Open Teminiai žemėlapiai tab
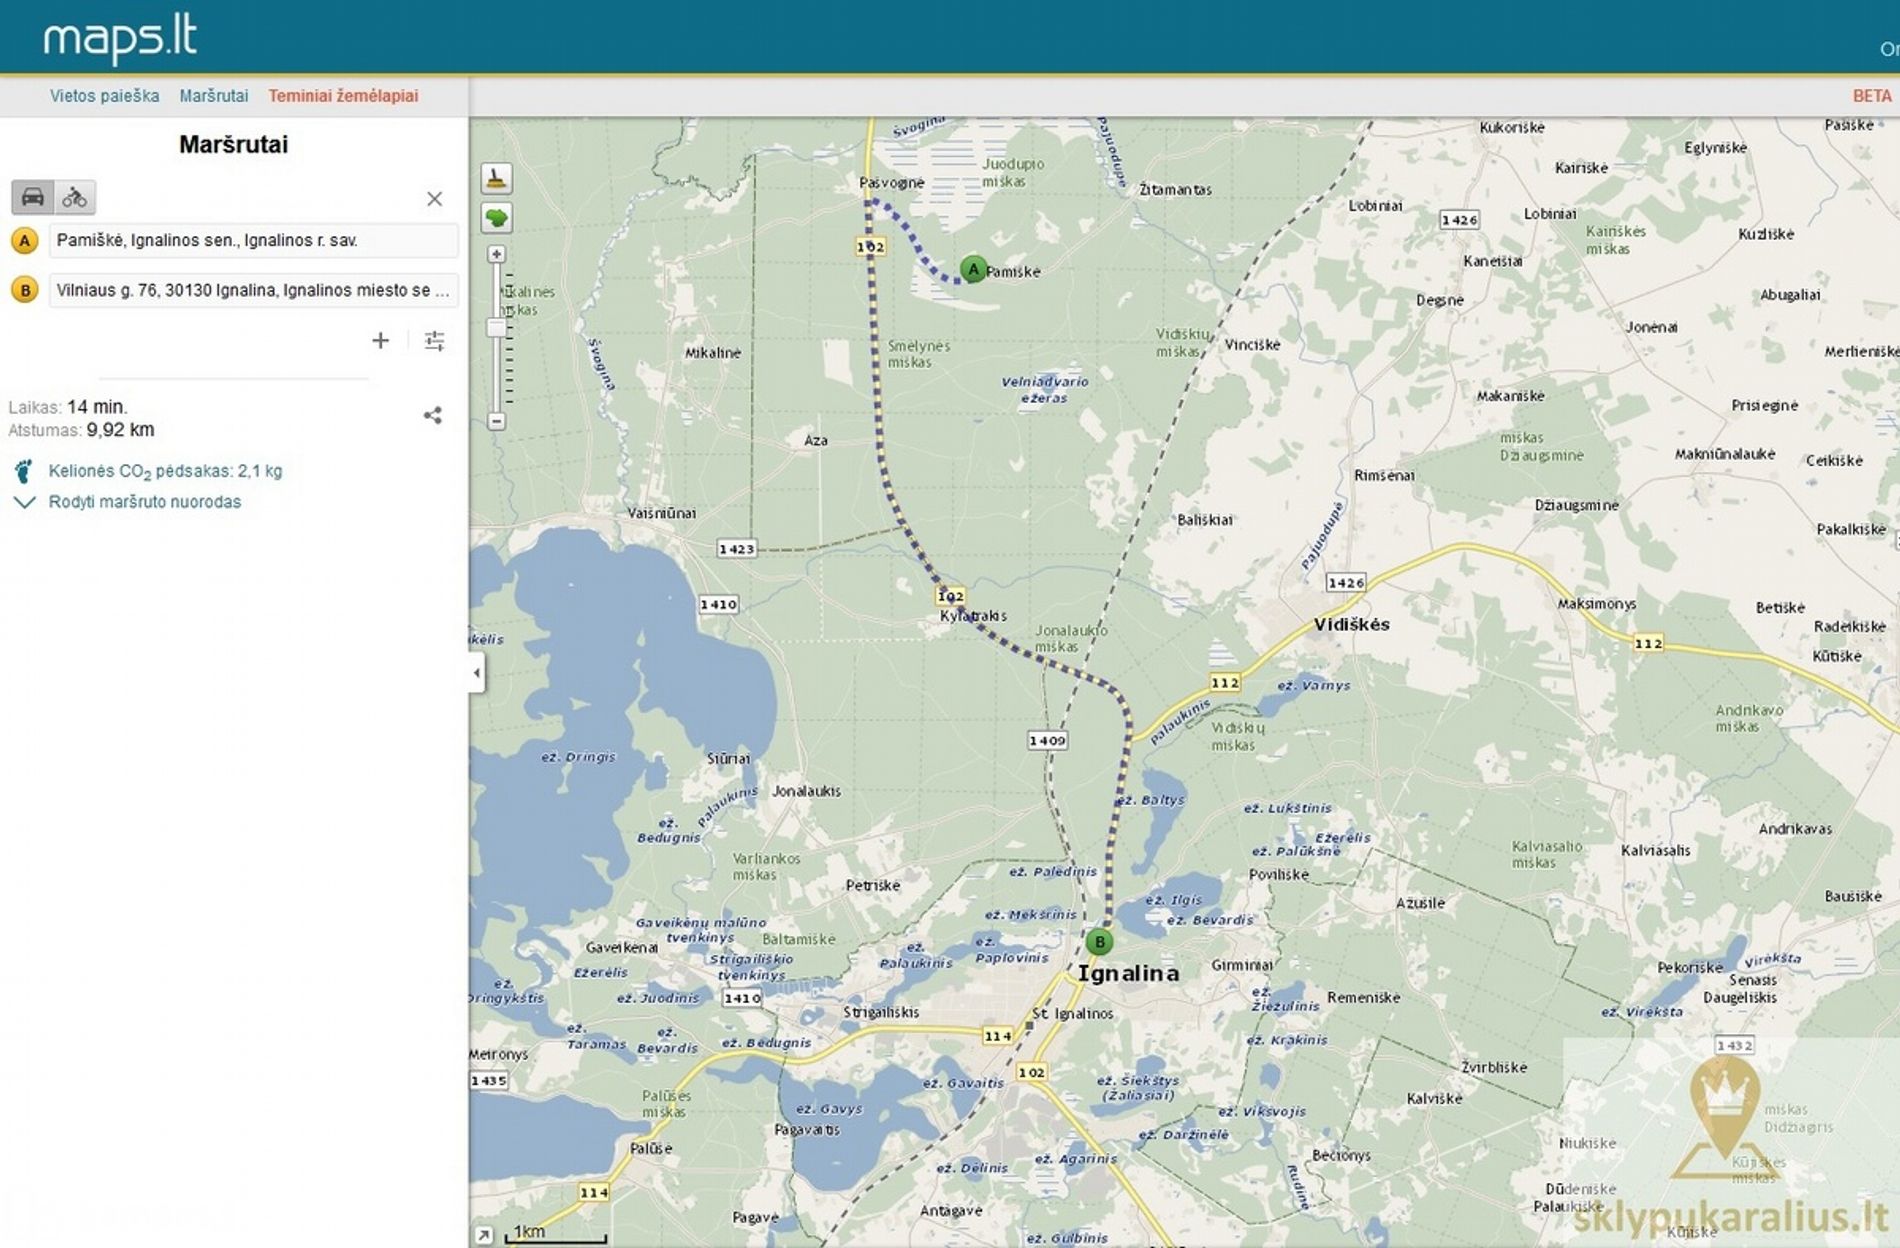This screenshot has height=1248, width=1900. pyautogui.click(x=343, y=96)
